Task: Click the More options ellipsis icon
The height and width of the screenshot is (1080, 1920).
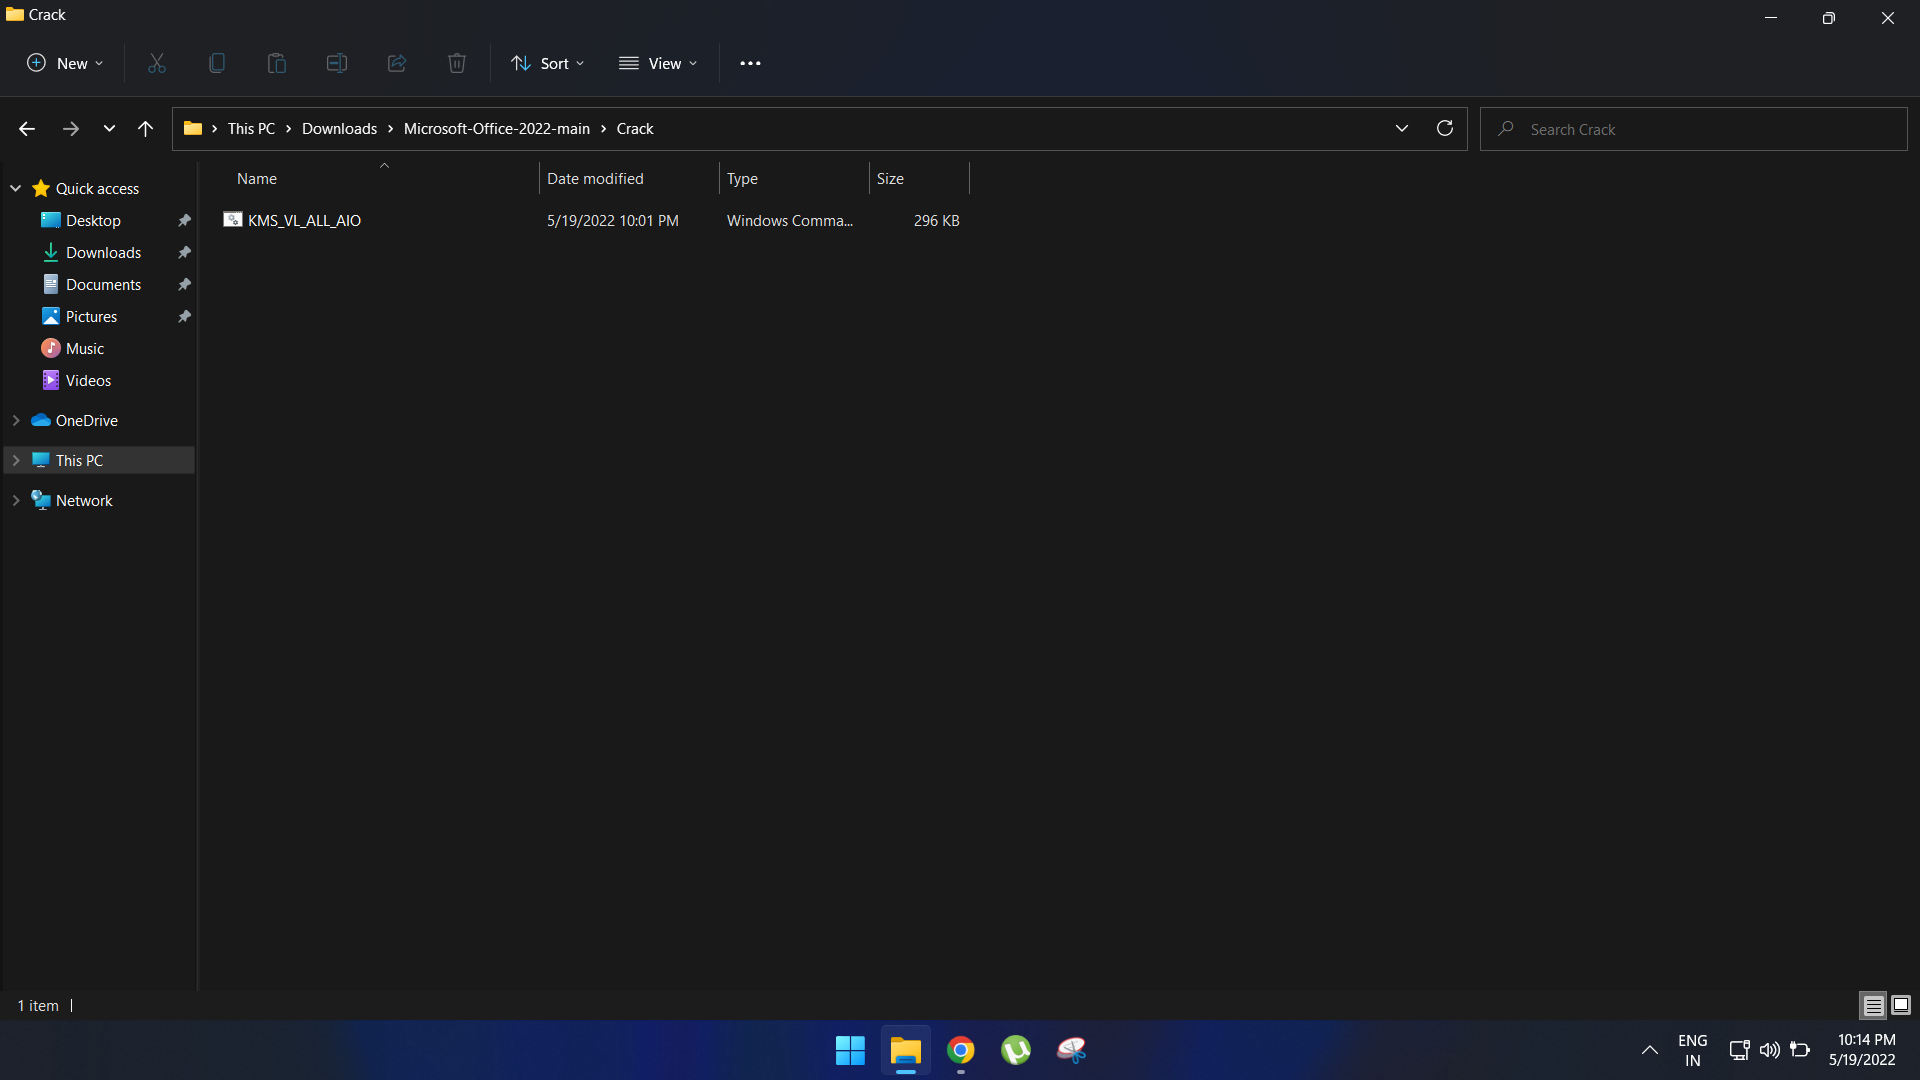Action: (x=750, y=62)
